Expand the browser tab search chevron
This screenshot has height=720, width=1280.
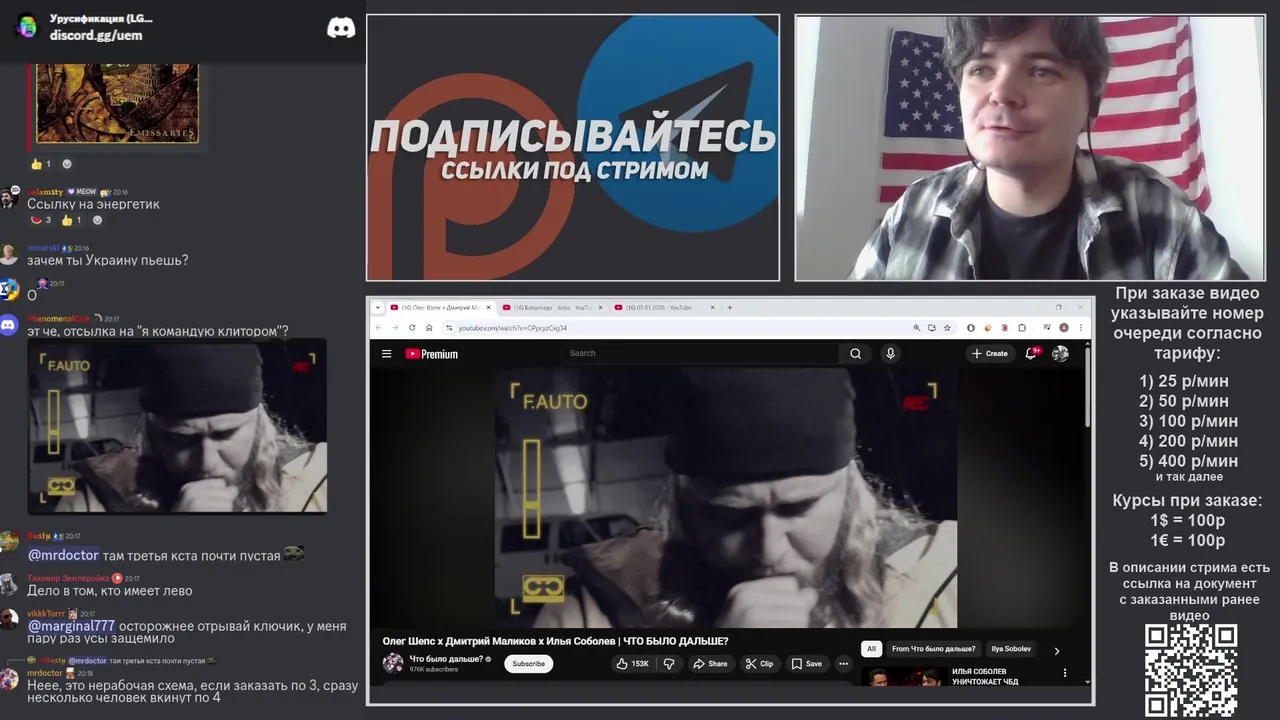(378, 307)
